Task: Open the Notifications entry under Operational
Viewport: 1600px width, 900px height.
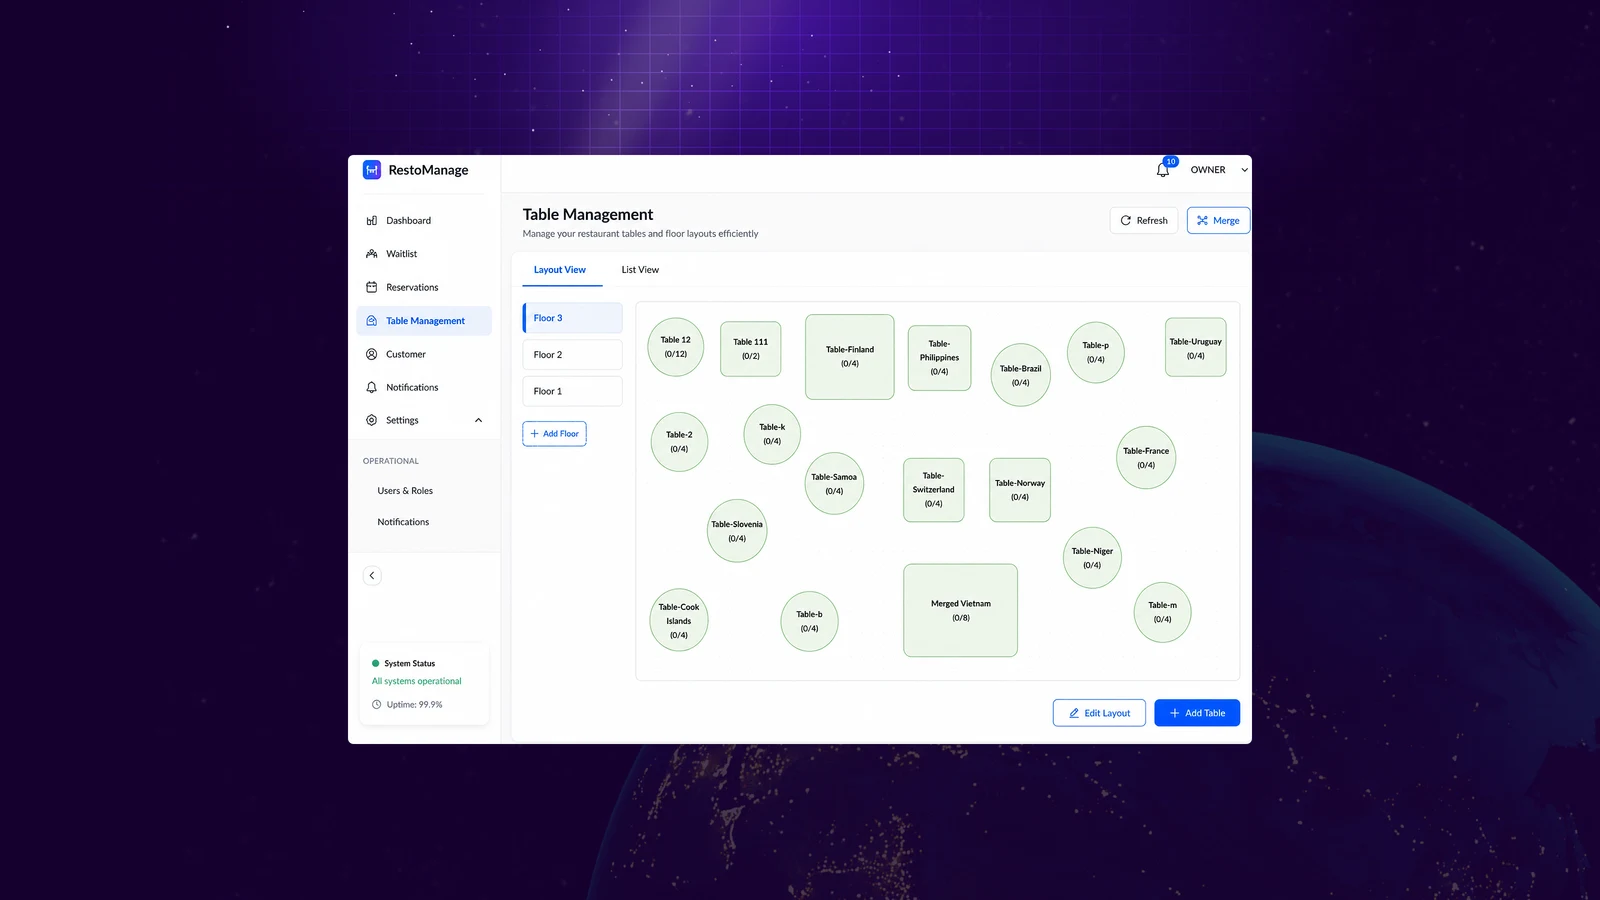Action: 403,522
